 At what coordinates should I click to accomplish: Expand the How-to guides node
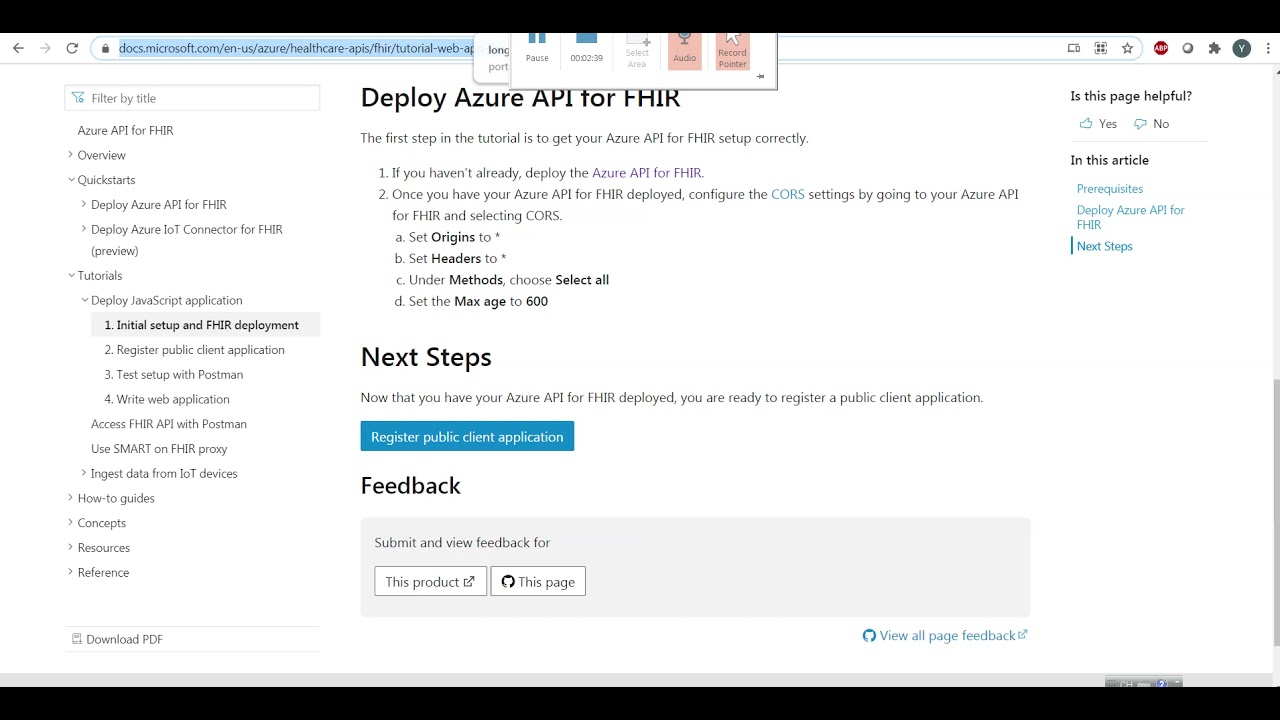click(70, 498)
